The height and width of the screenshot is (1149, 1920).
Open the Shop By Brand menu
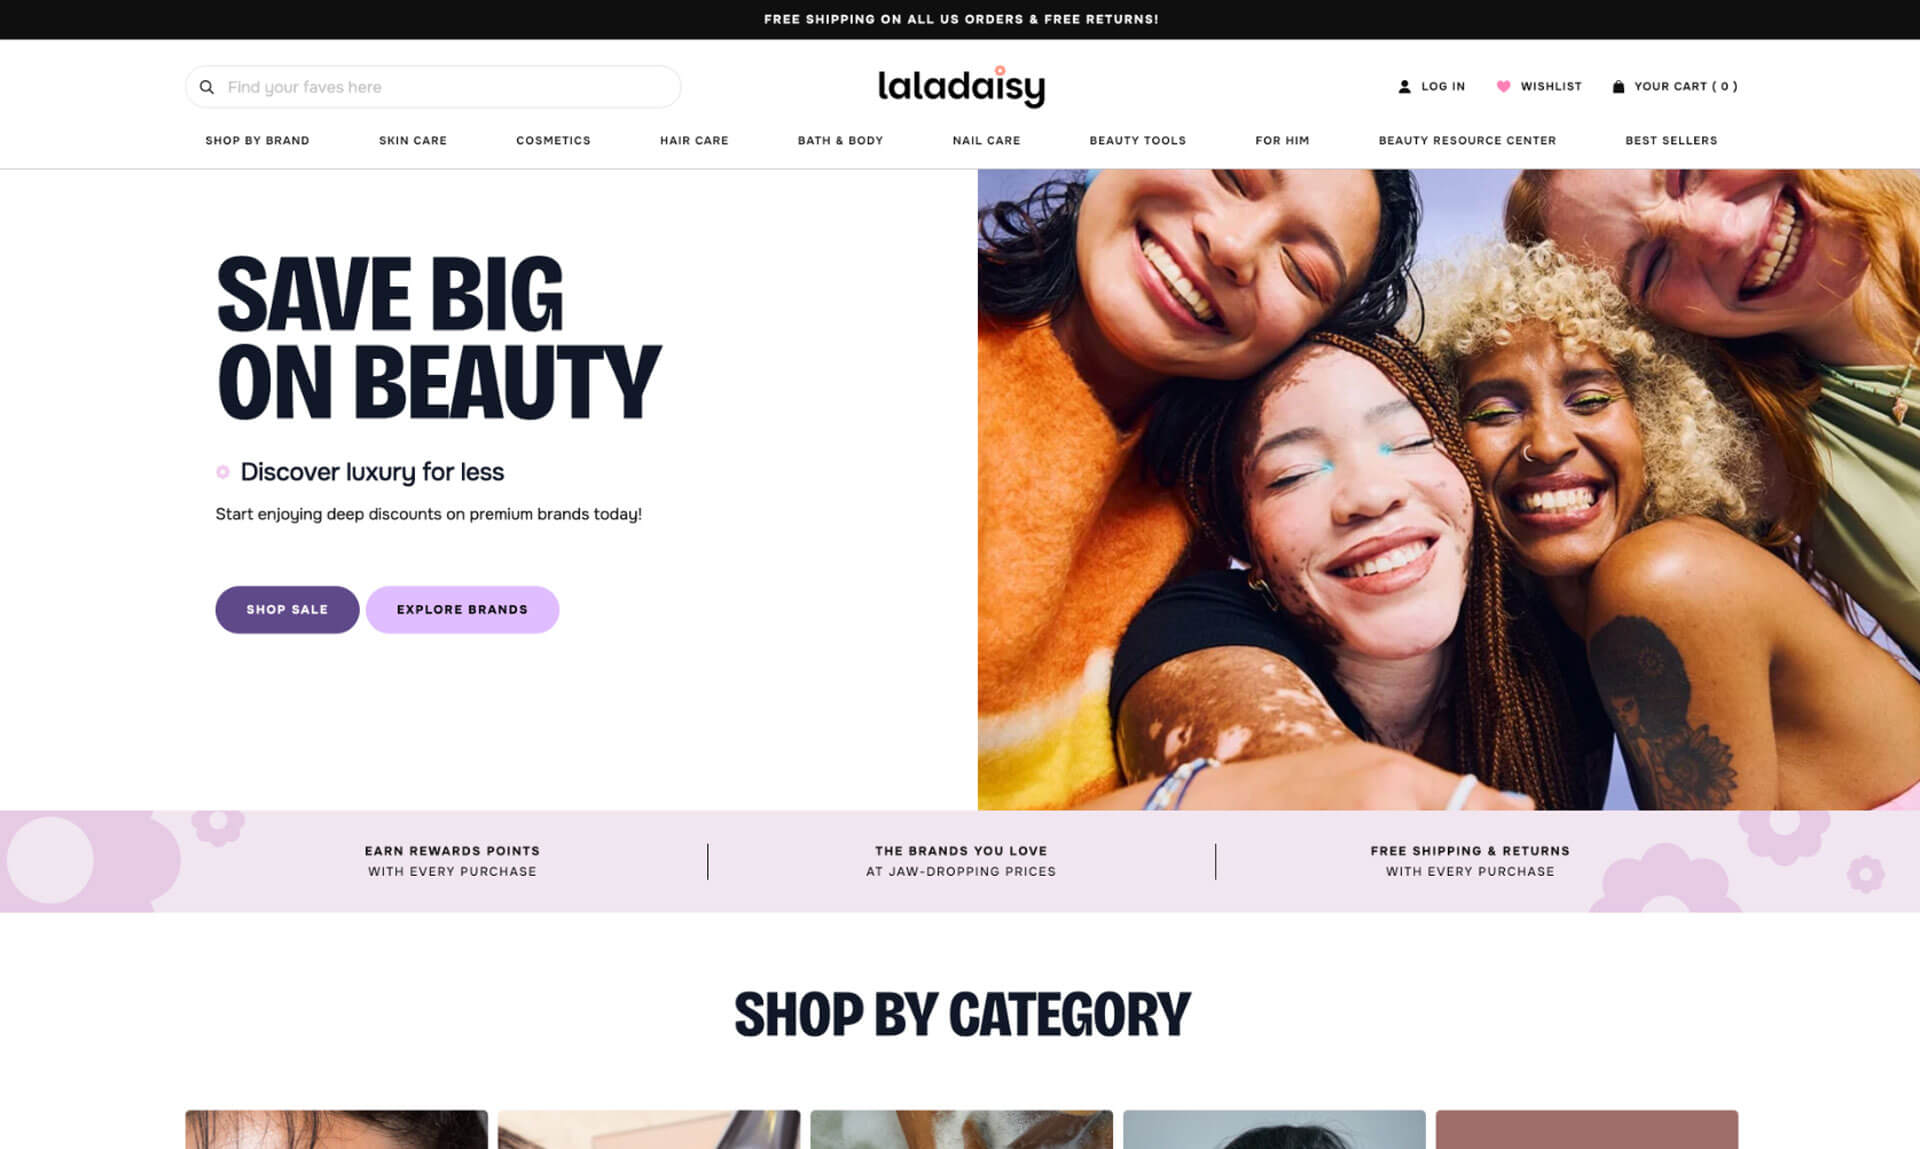(x=257, y=141)
